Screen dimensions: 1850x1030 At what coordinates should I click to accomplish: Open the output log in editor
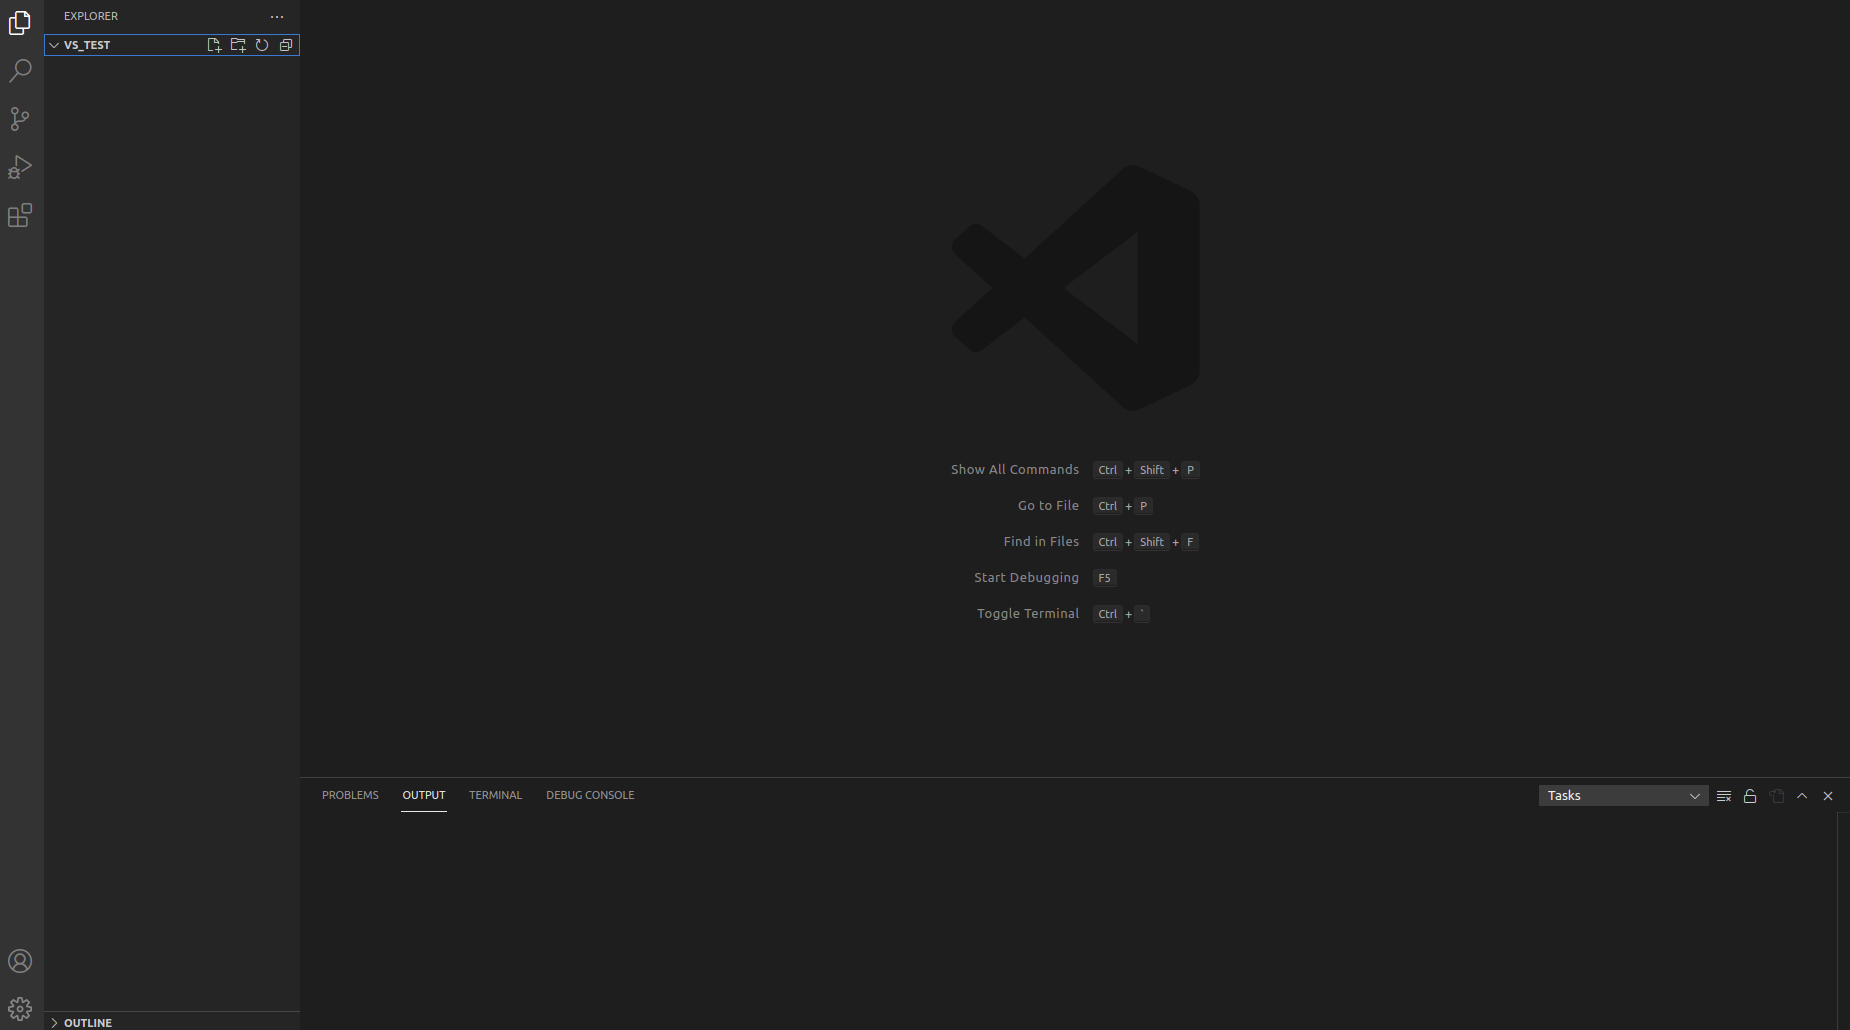[1776, 796]
